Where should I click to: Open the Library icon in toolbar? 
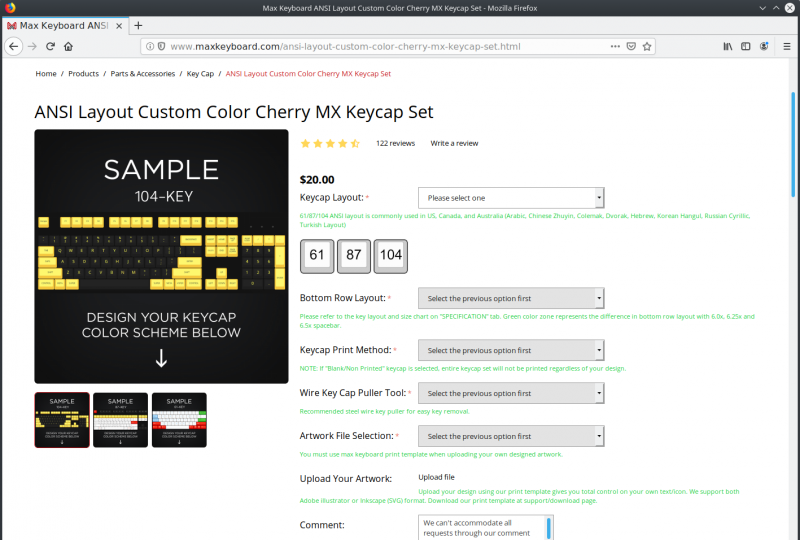tap(728, 46)
